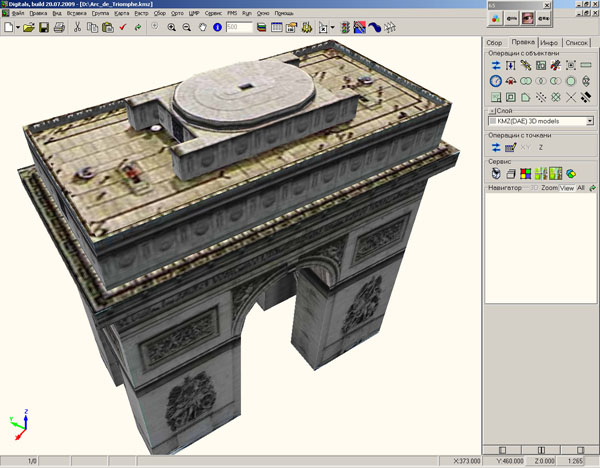Open the Растр menu
Image resolution: width=600 pixels, height=468 pixels.
142,13
